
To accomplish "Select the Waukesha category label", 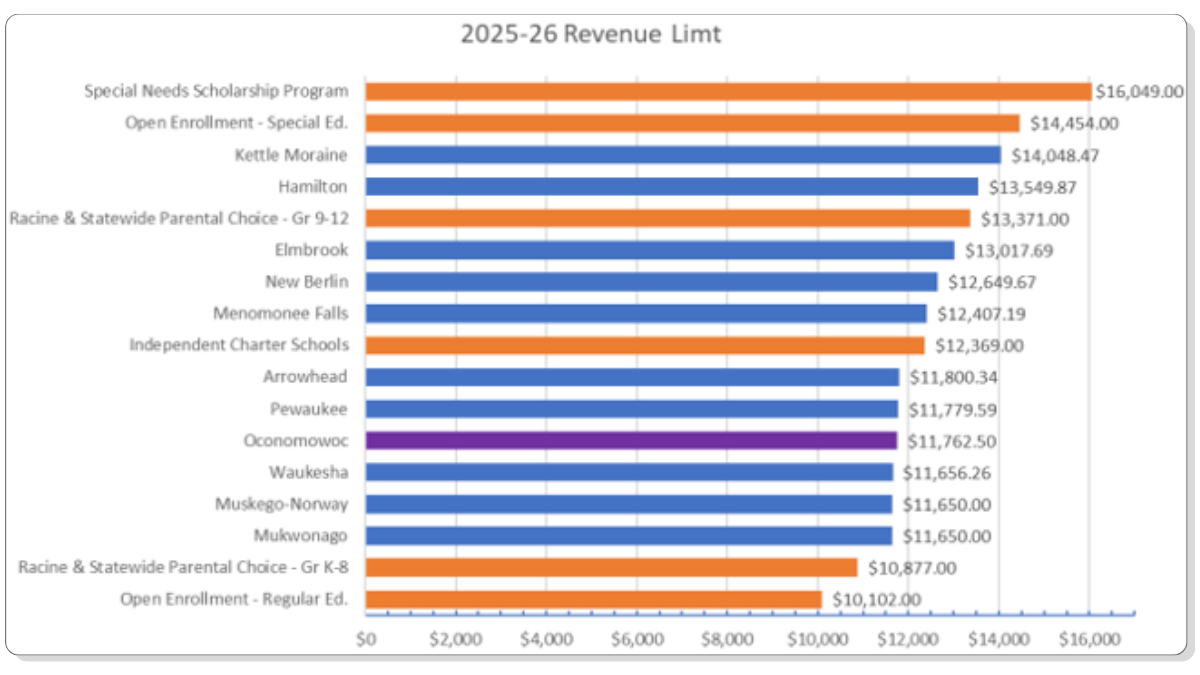I will [308, 472].
